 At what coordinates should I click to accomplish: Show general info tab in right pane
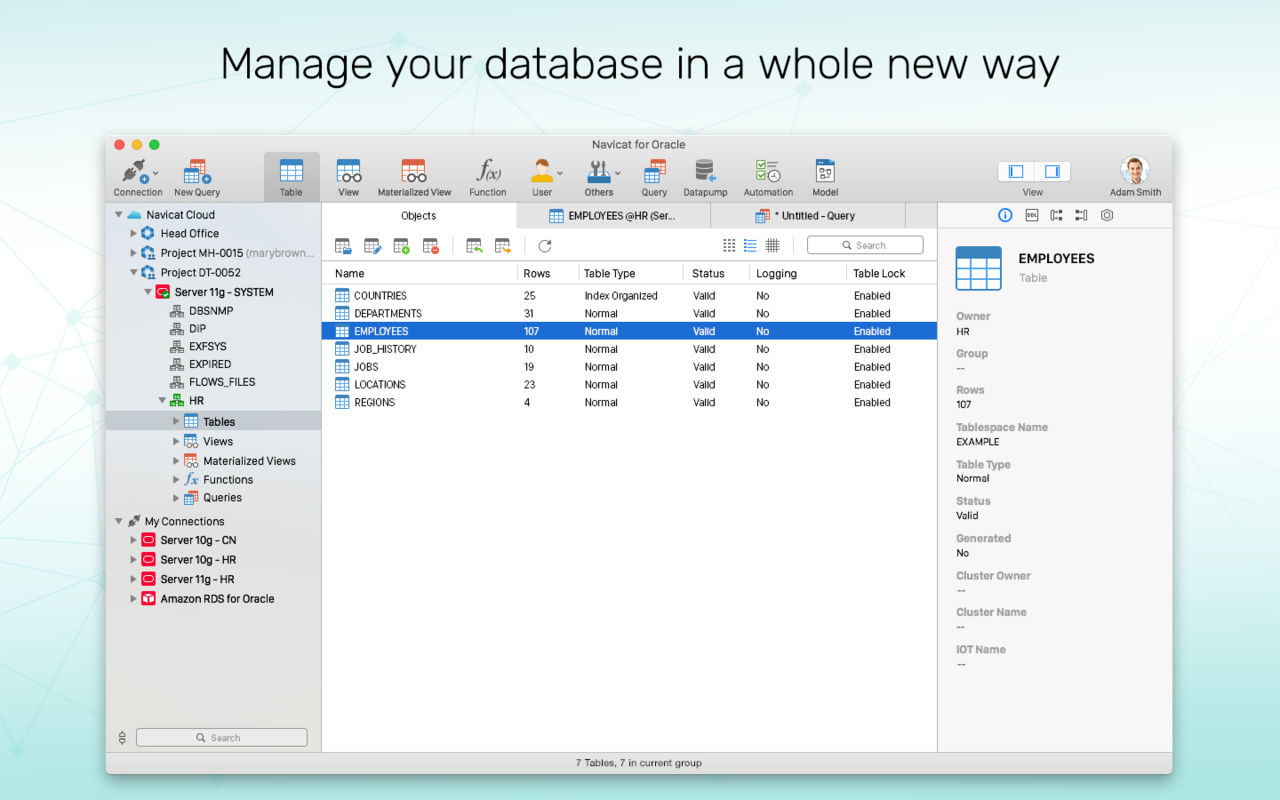1005,215
